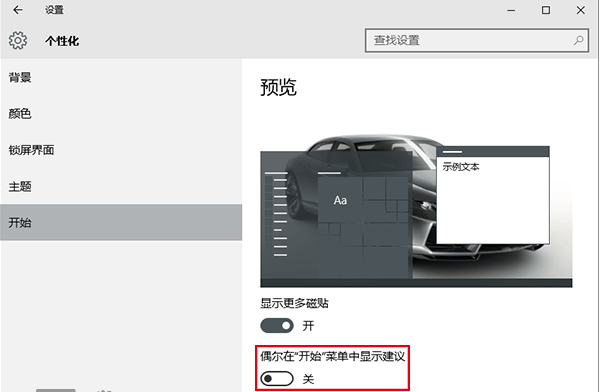Open the 背景 section

click(121, 78)
